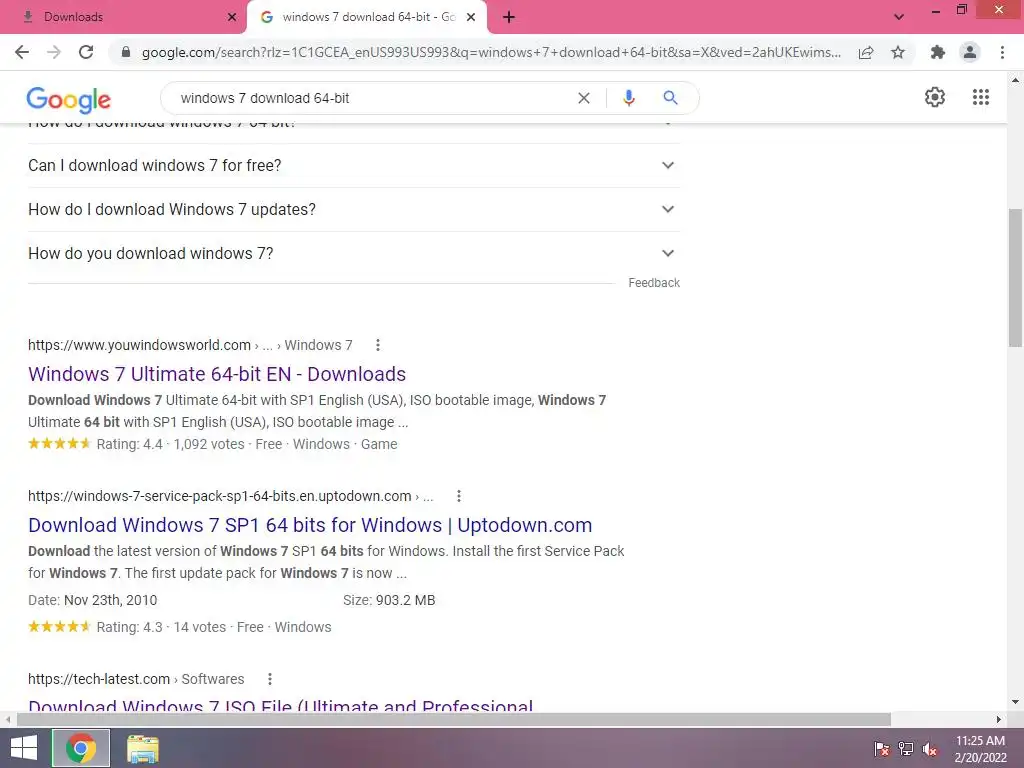
Task: Close the Downloads tab
Action: (x=232, y=18)
